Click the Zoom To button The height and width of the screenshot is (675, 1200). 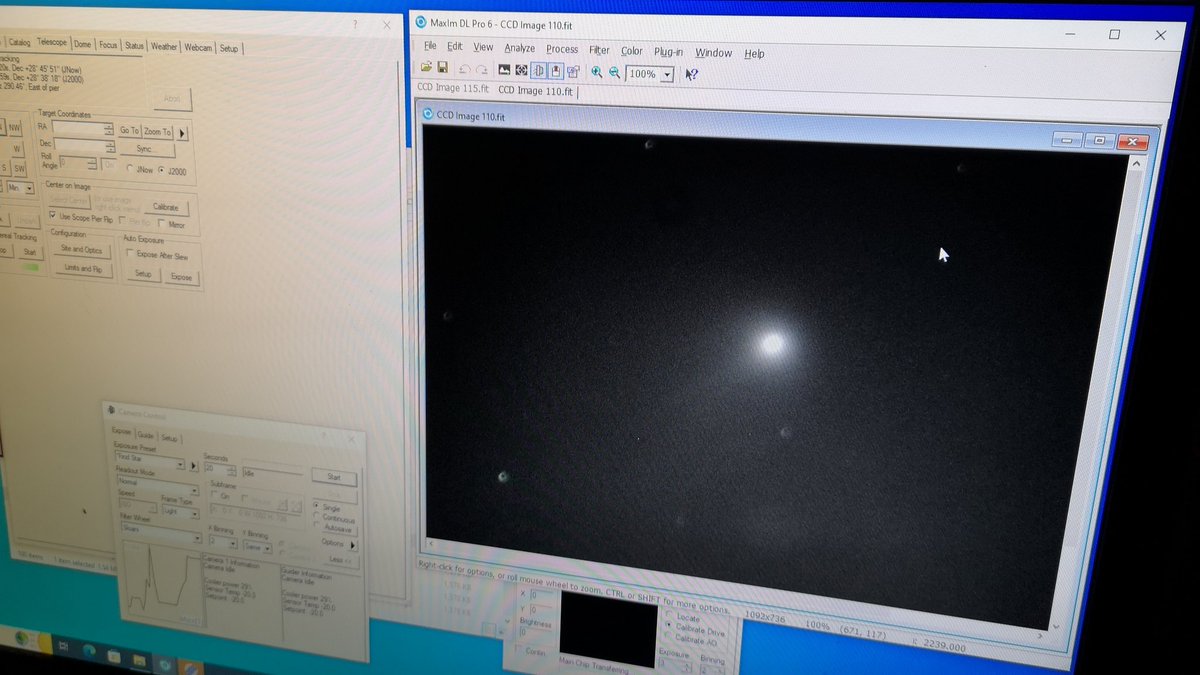[158, 132]
